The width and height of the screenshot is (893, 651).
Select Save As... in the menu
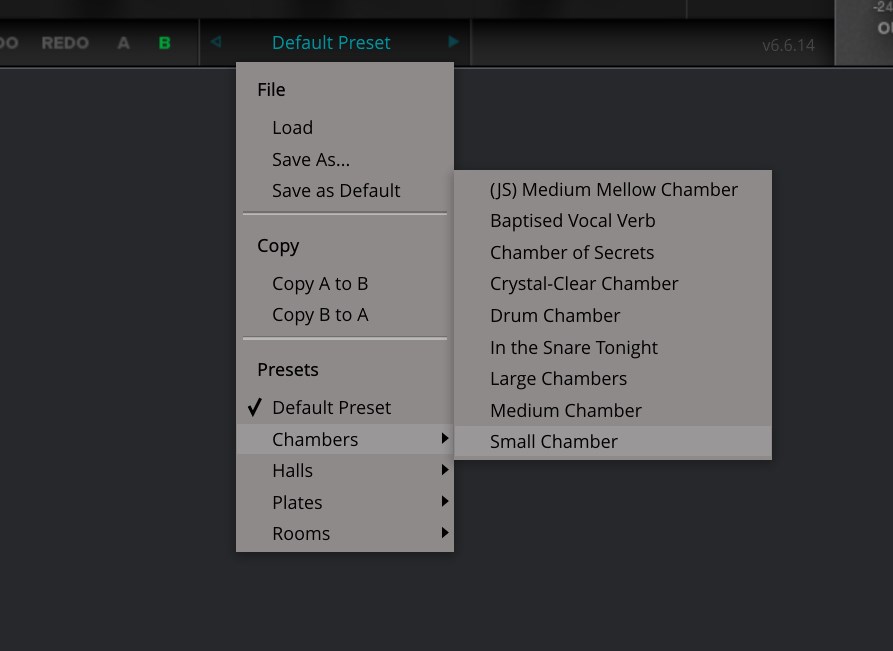311,159
